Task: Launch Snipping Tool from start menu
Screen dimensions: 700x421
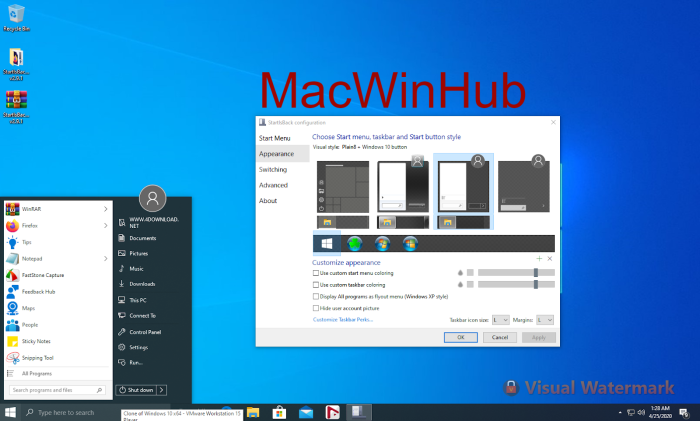Action: (57, 358)
